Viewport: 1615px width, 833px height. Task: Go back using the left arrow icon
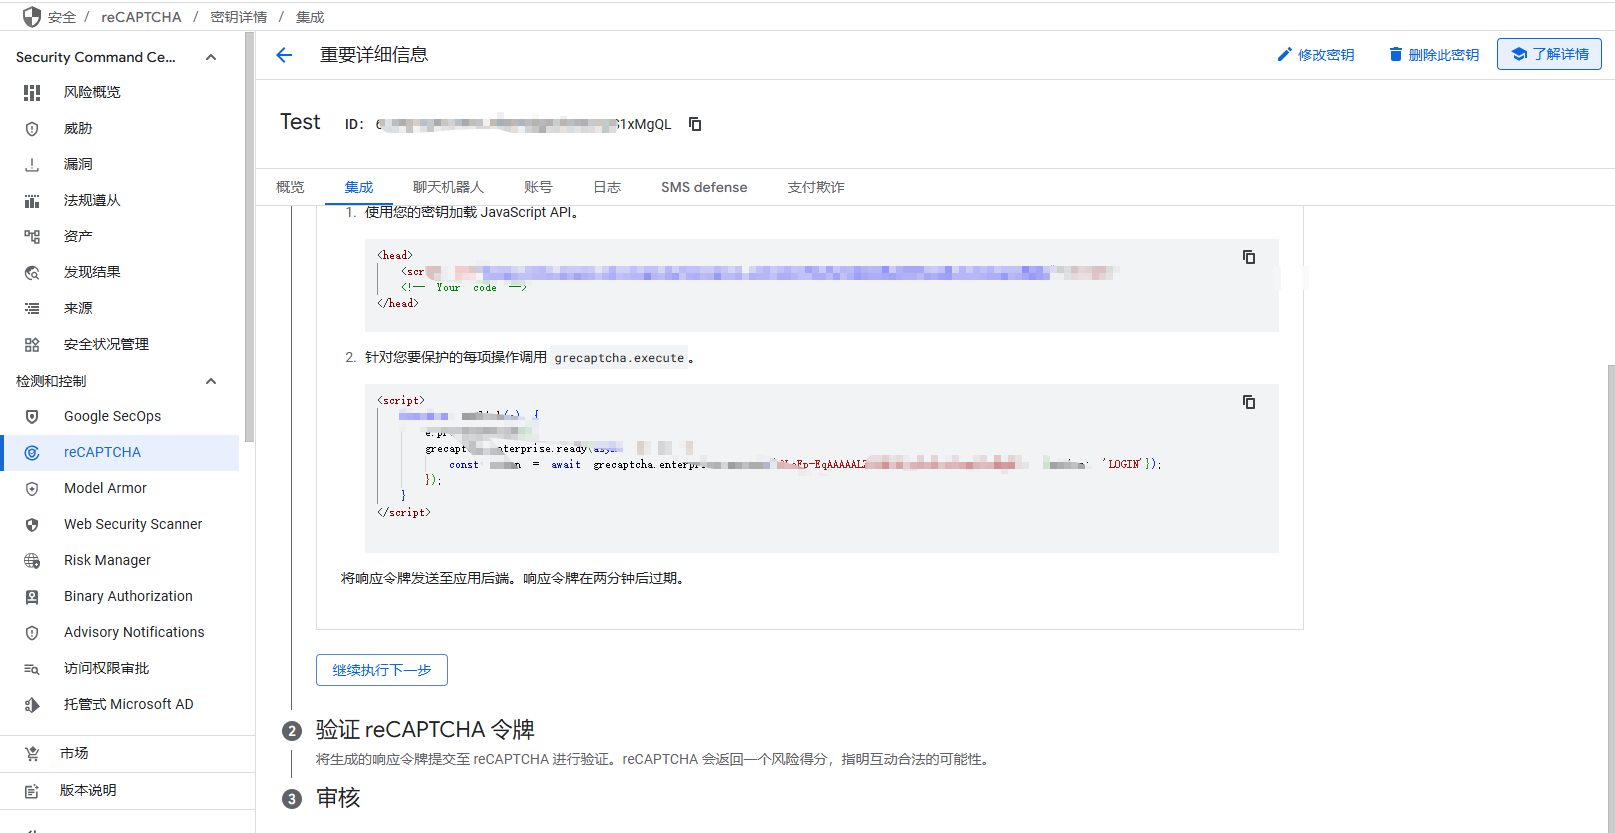click(x=284, y=55)
